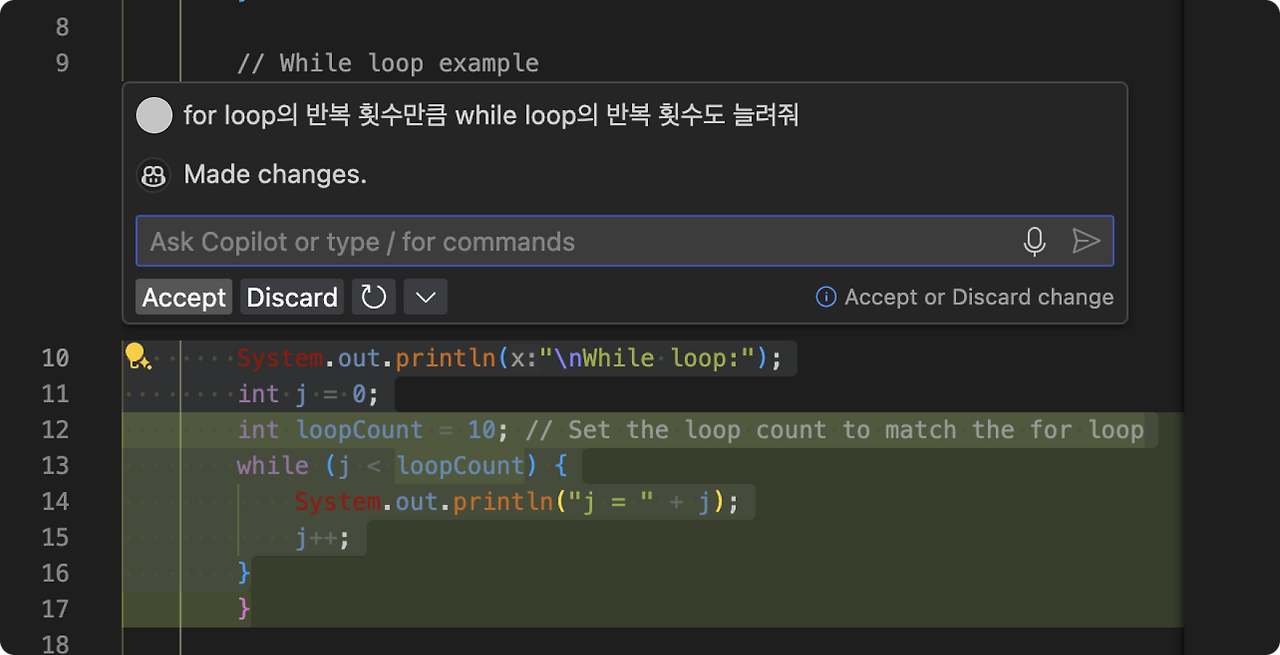1280x655 pixels.
Task: Open the dropdown chevron next to the retry icon
Action: (424, 296)
